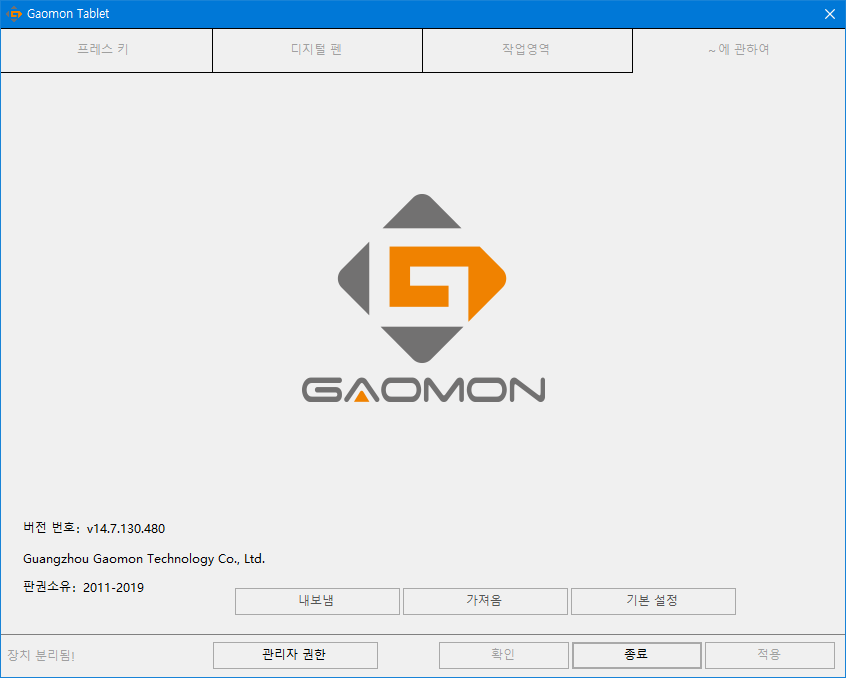Click the 내보냄 export button
The image size is (846, 678).
(x=317, y=601)
